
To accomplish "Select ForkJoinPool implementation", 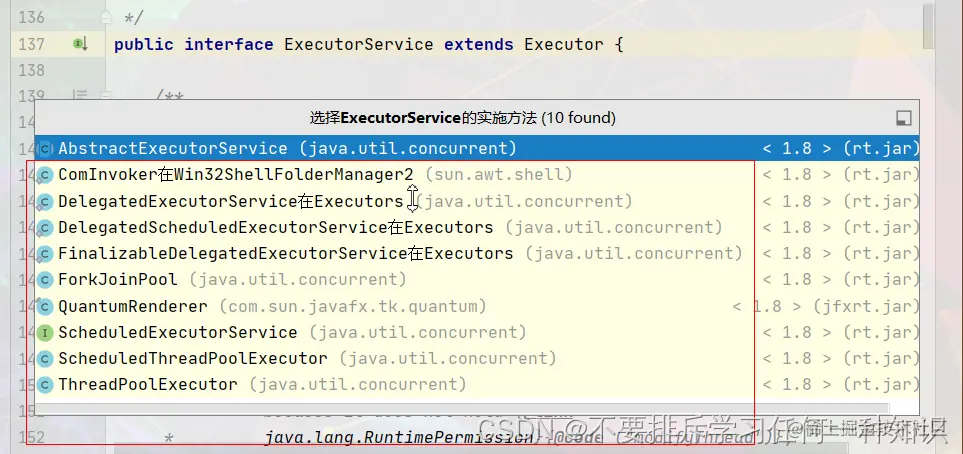I will pyautogui.click(x=477, y=280).
